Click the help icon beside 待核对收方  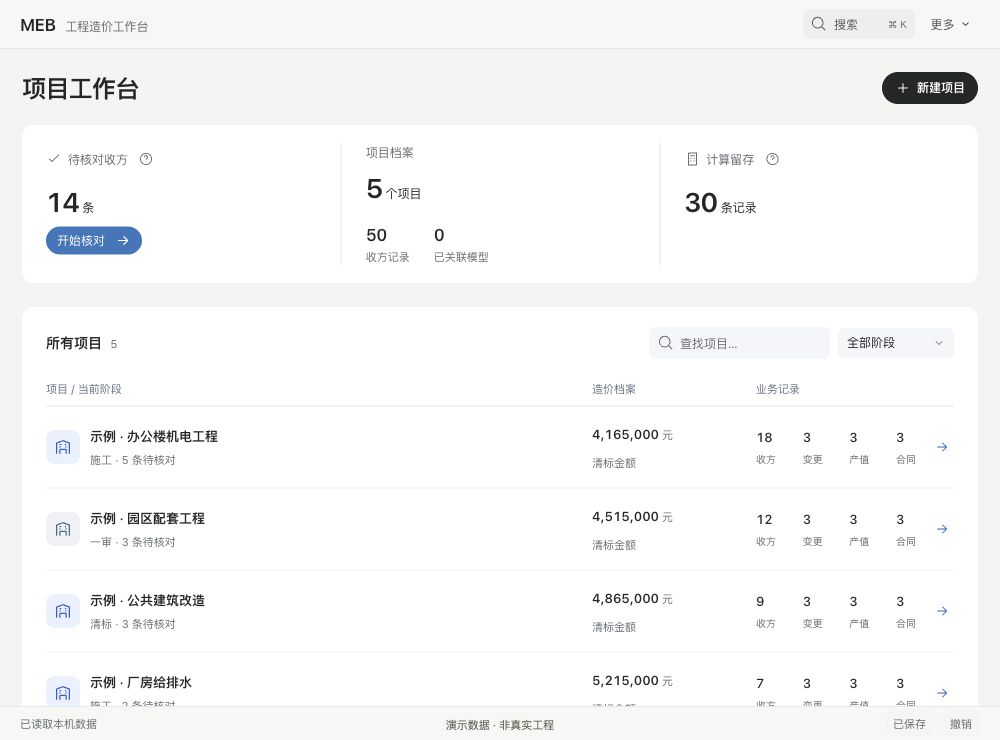[146, 159]
